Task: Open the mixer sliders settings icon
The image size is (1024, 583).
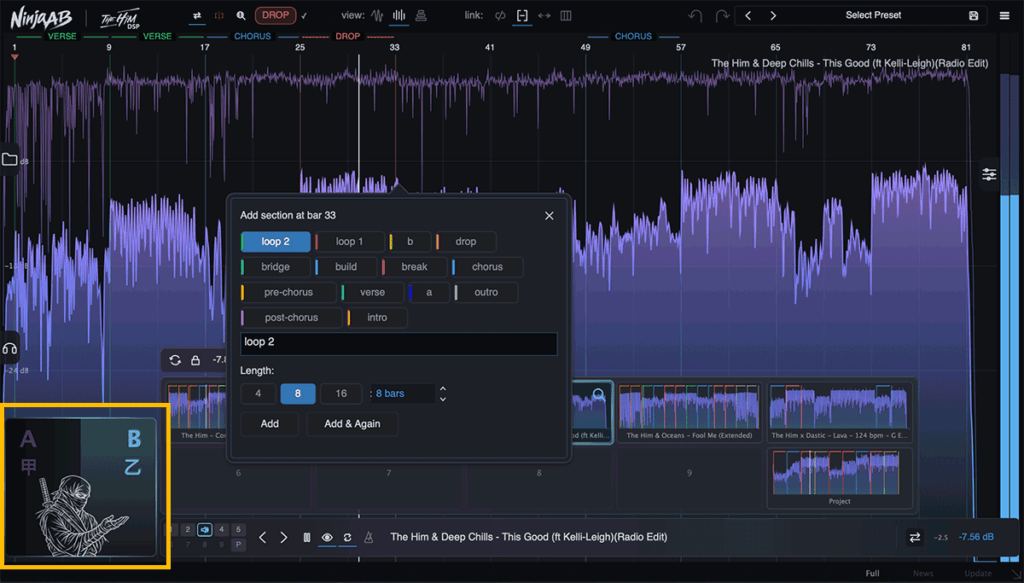Action: pyautogui.click(x=989, y=174)
